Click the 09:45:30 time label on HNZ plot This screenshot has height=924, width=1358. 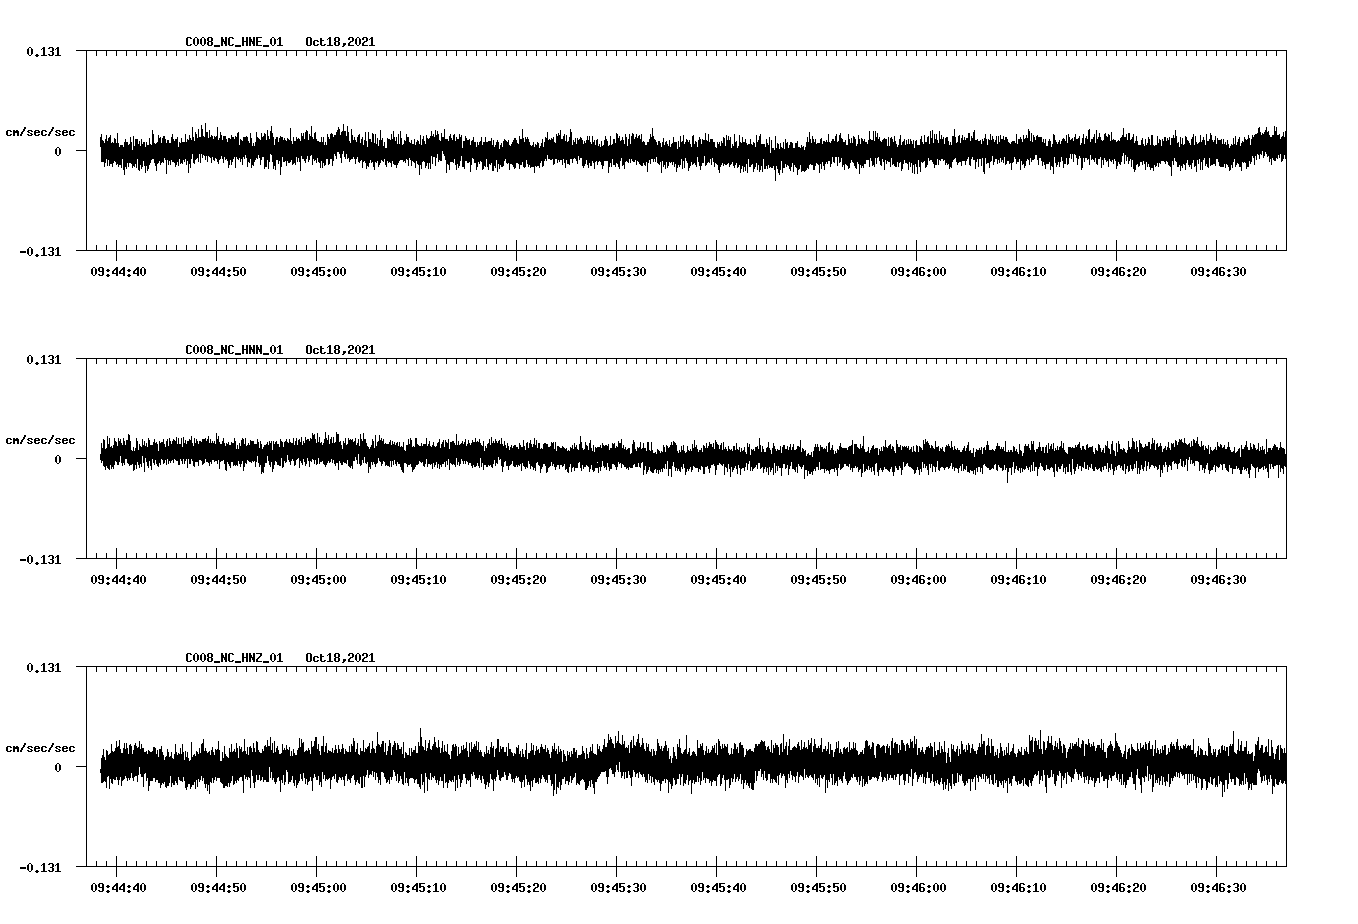pyautogui.click(x=618, y=888)
